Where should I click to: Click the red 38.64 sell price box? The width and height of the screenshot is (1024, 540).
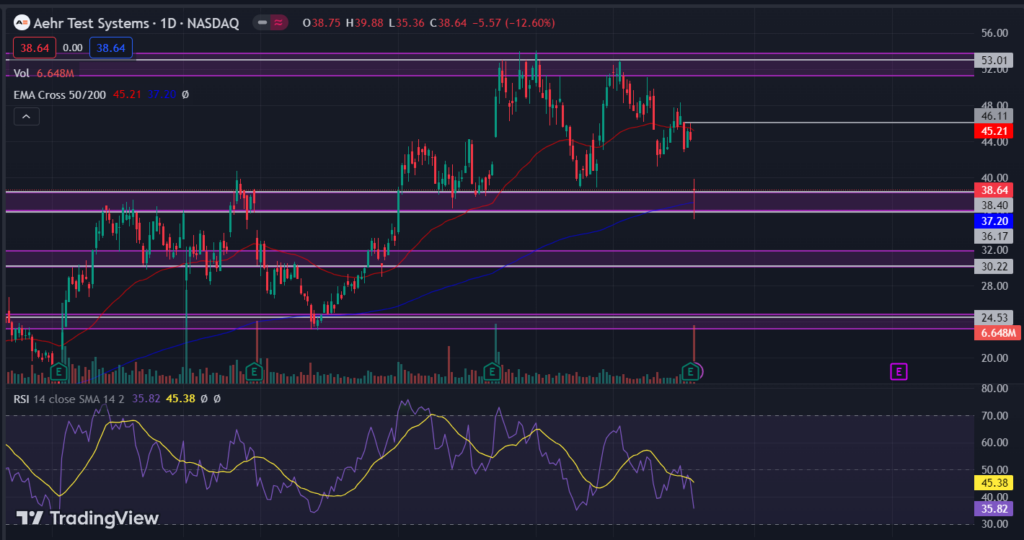point(35,48)
